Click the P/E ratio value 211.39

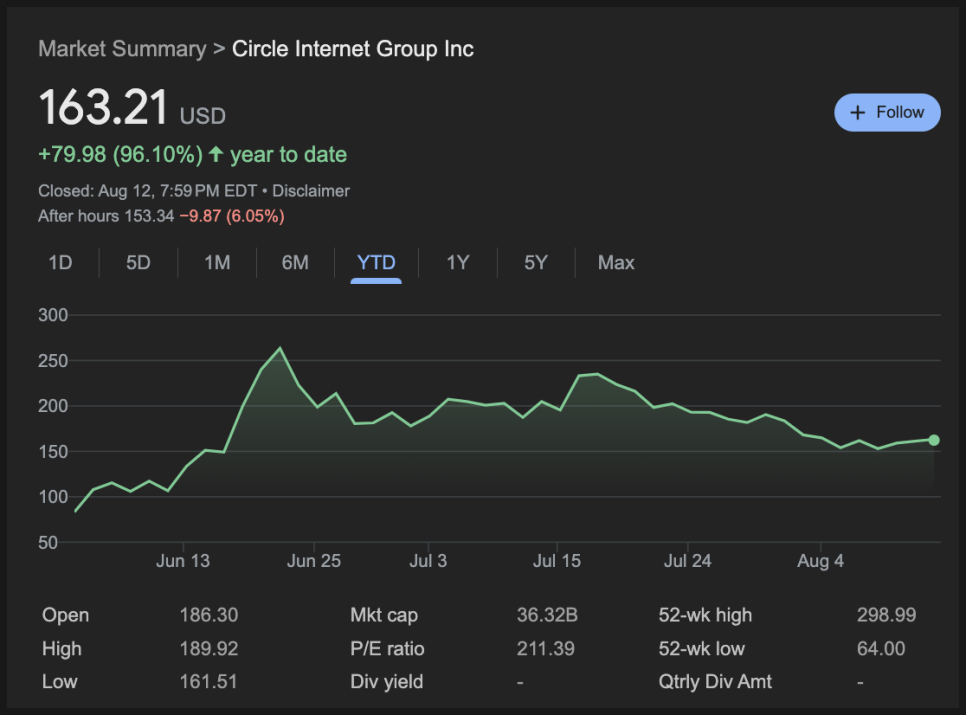click(x=546, y=648)
